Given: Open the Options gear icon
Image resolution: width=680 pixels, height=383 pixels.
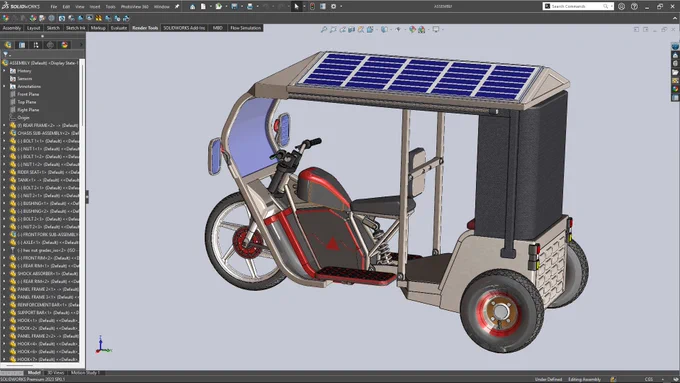Looking at the screenshot, I should (333, 7).
